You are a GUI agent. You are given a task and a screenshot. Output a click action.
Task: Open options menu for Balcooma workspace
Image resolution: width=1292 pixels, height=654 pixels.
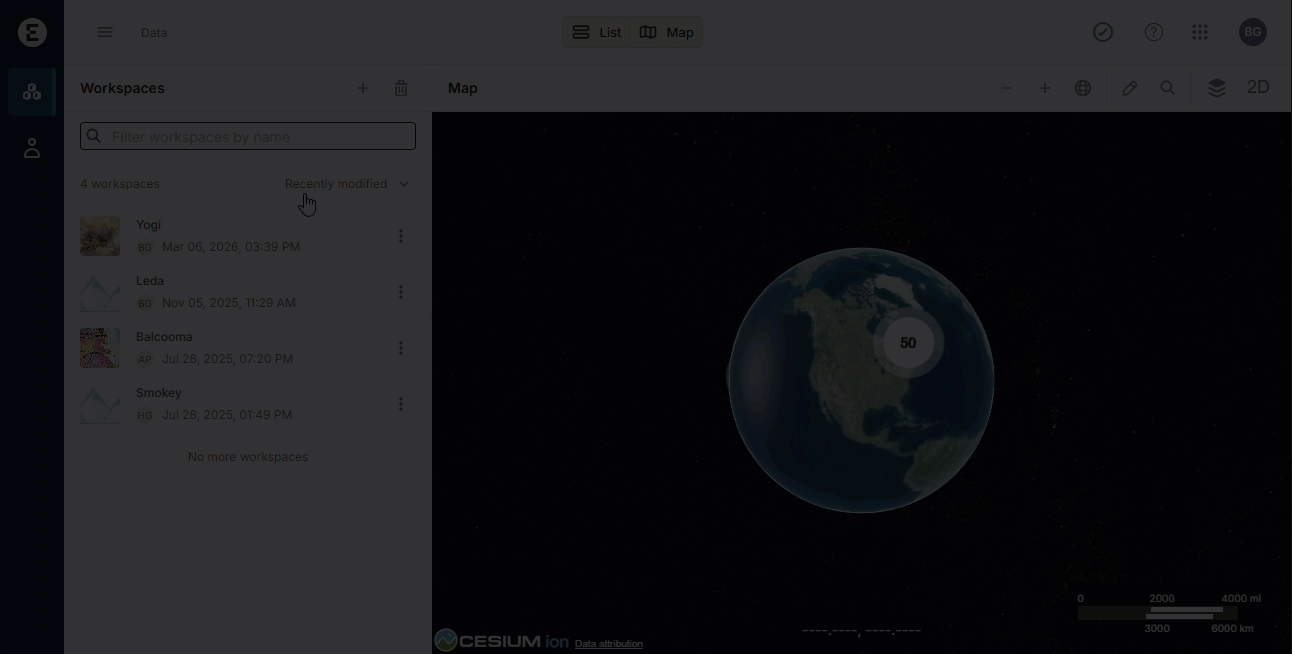pos(401,348)
